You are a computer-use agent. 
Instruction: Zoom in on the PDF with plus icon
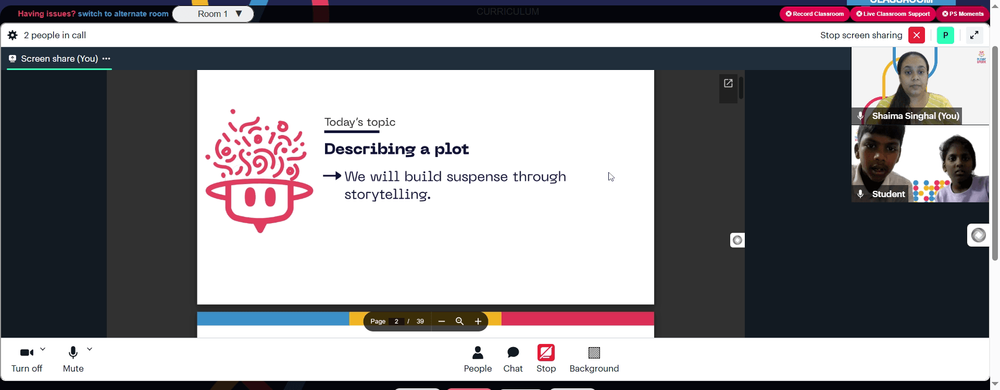click(x=478, y=321)
